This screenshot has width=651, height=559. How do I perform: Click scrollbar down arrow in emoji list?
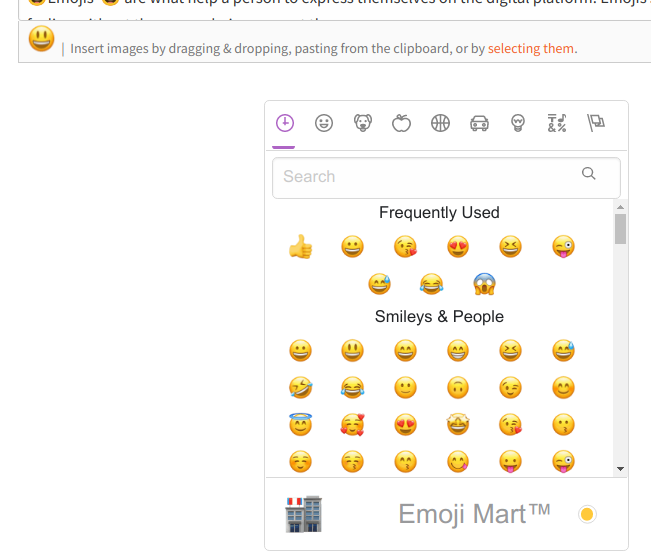(620, 468)
